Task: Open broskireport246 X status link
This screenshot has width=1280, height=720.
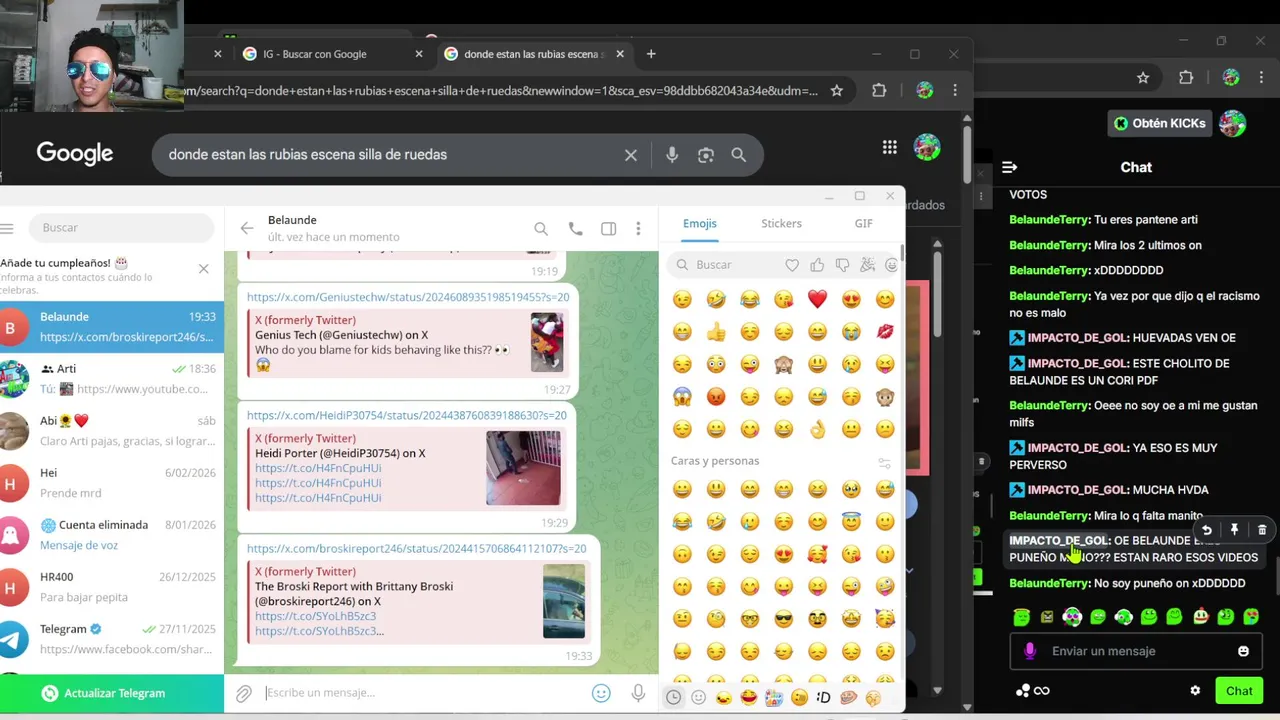Action: (417, 548)
